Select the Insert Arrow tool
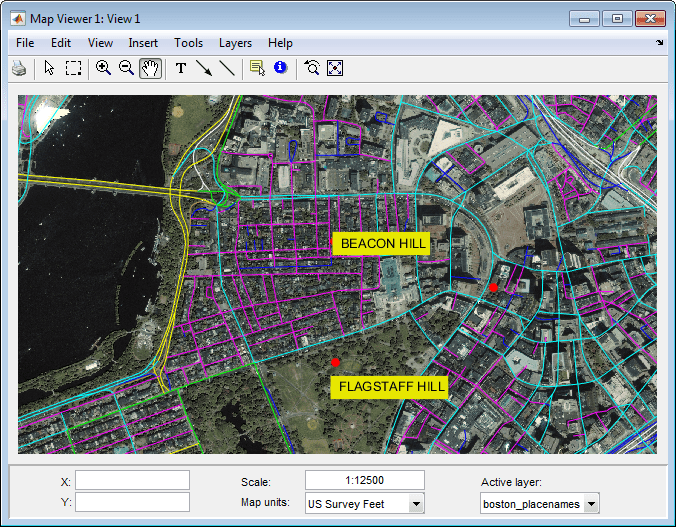This screenshot has height=527, width=676. click(x=204, y=68)
